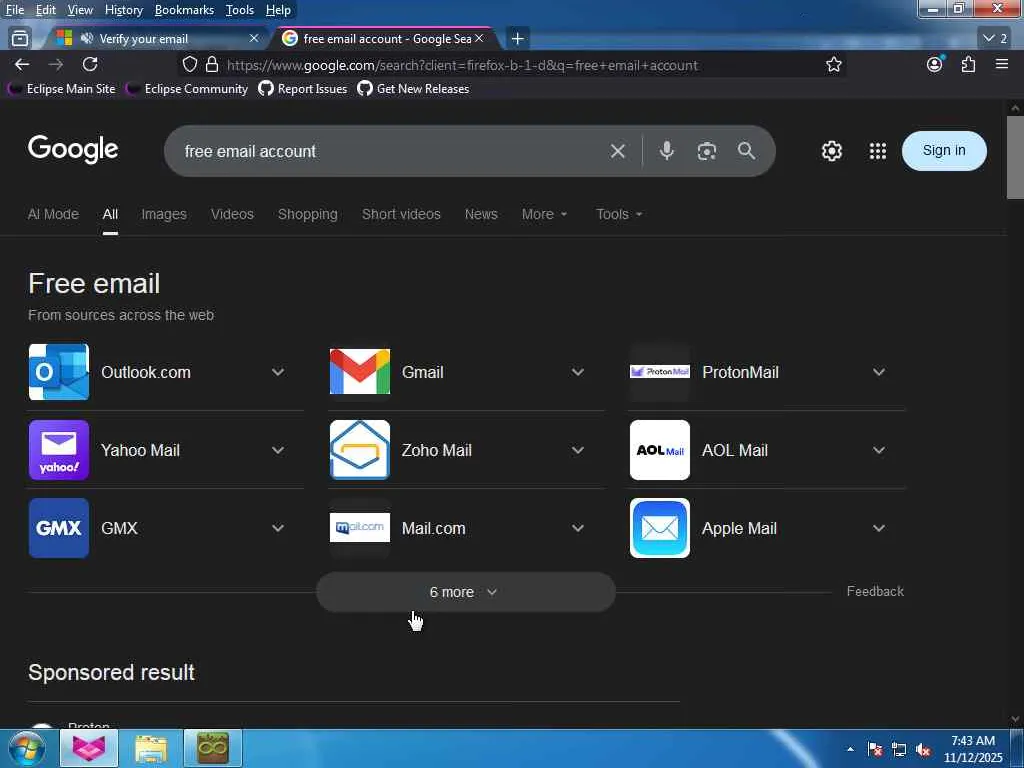1024x768 pixels.
Task: Open the Firefox View icon
Action: (x=20, y=39)
